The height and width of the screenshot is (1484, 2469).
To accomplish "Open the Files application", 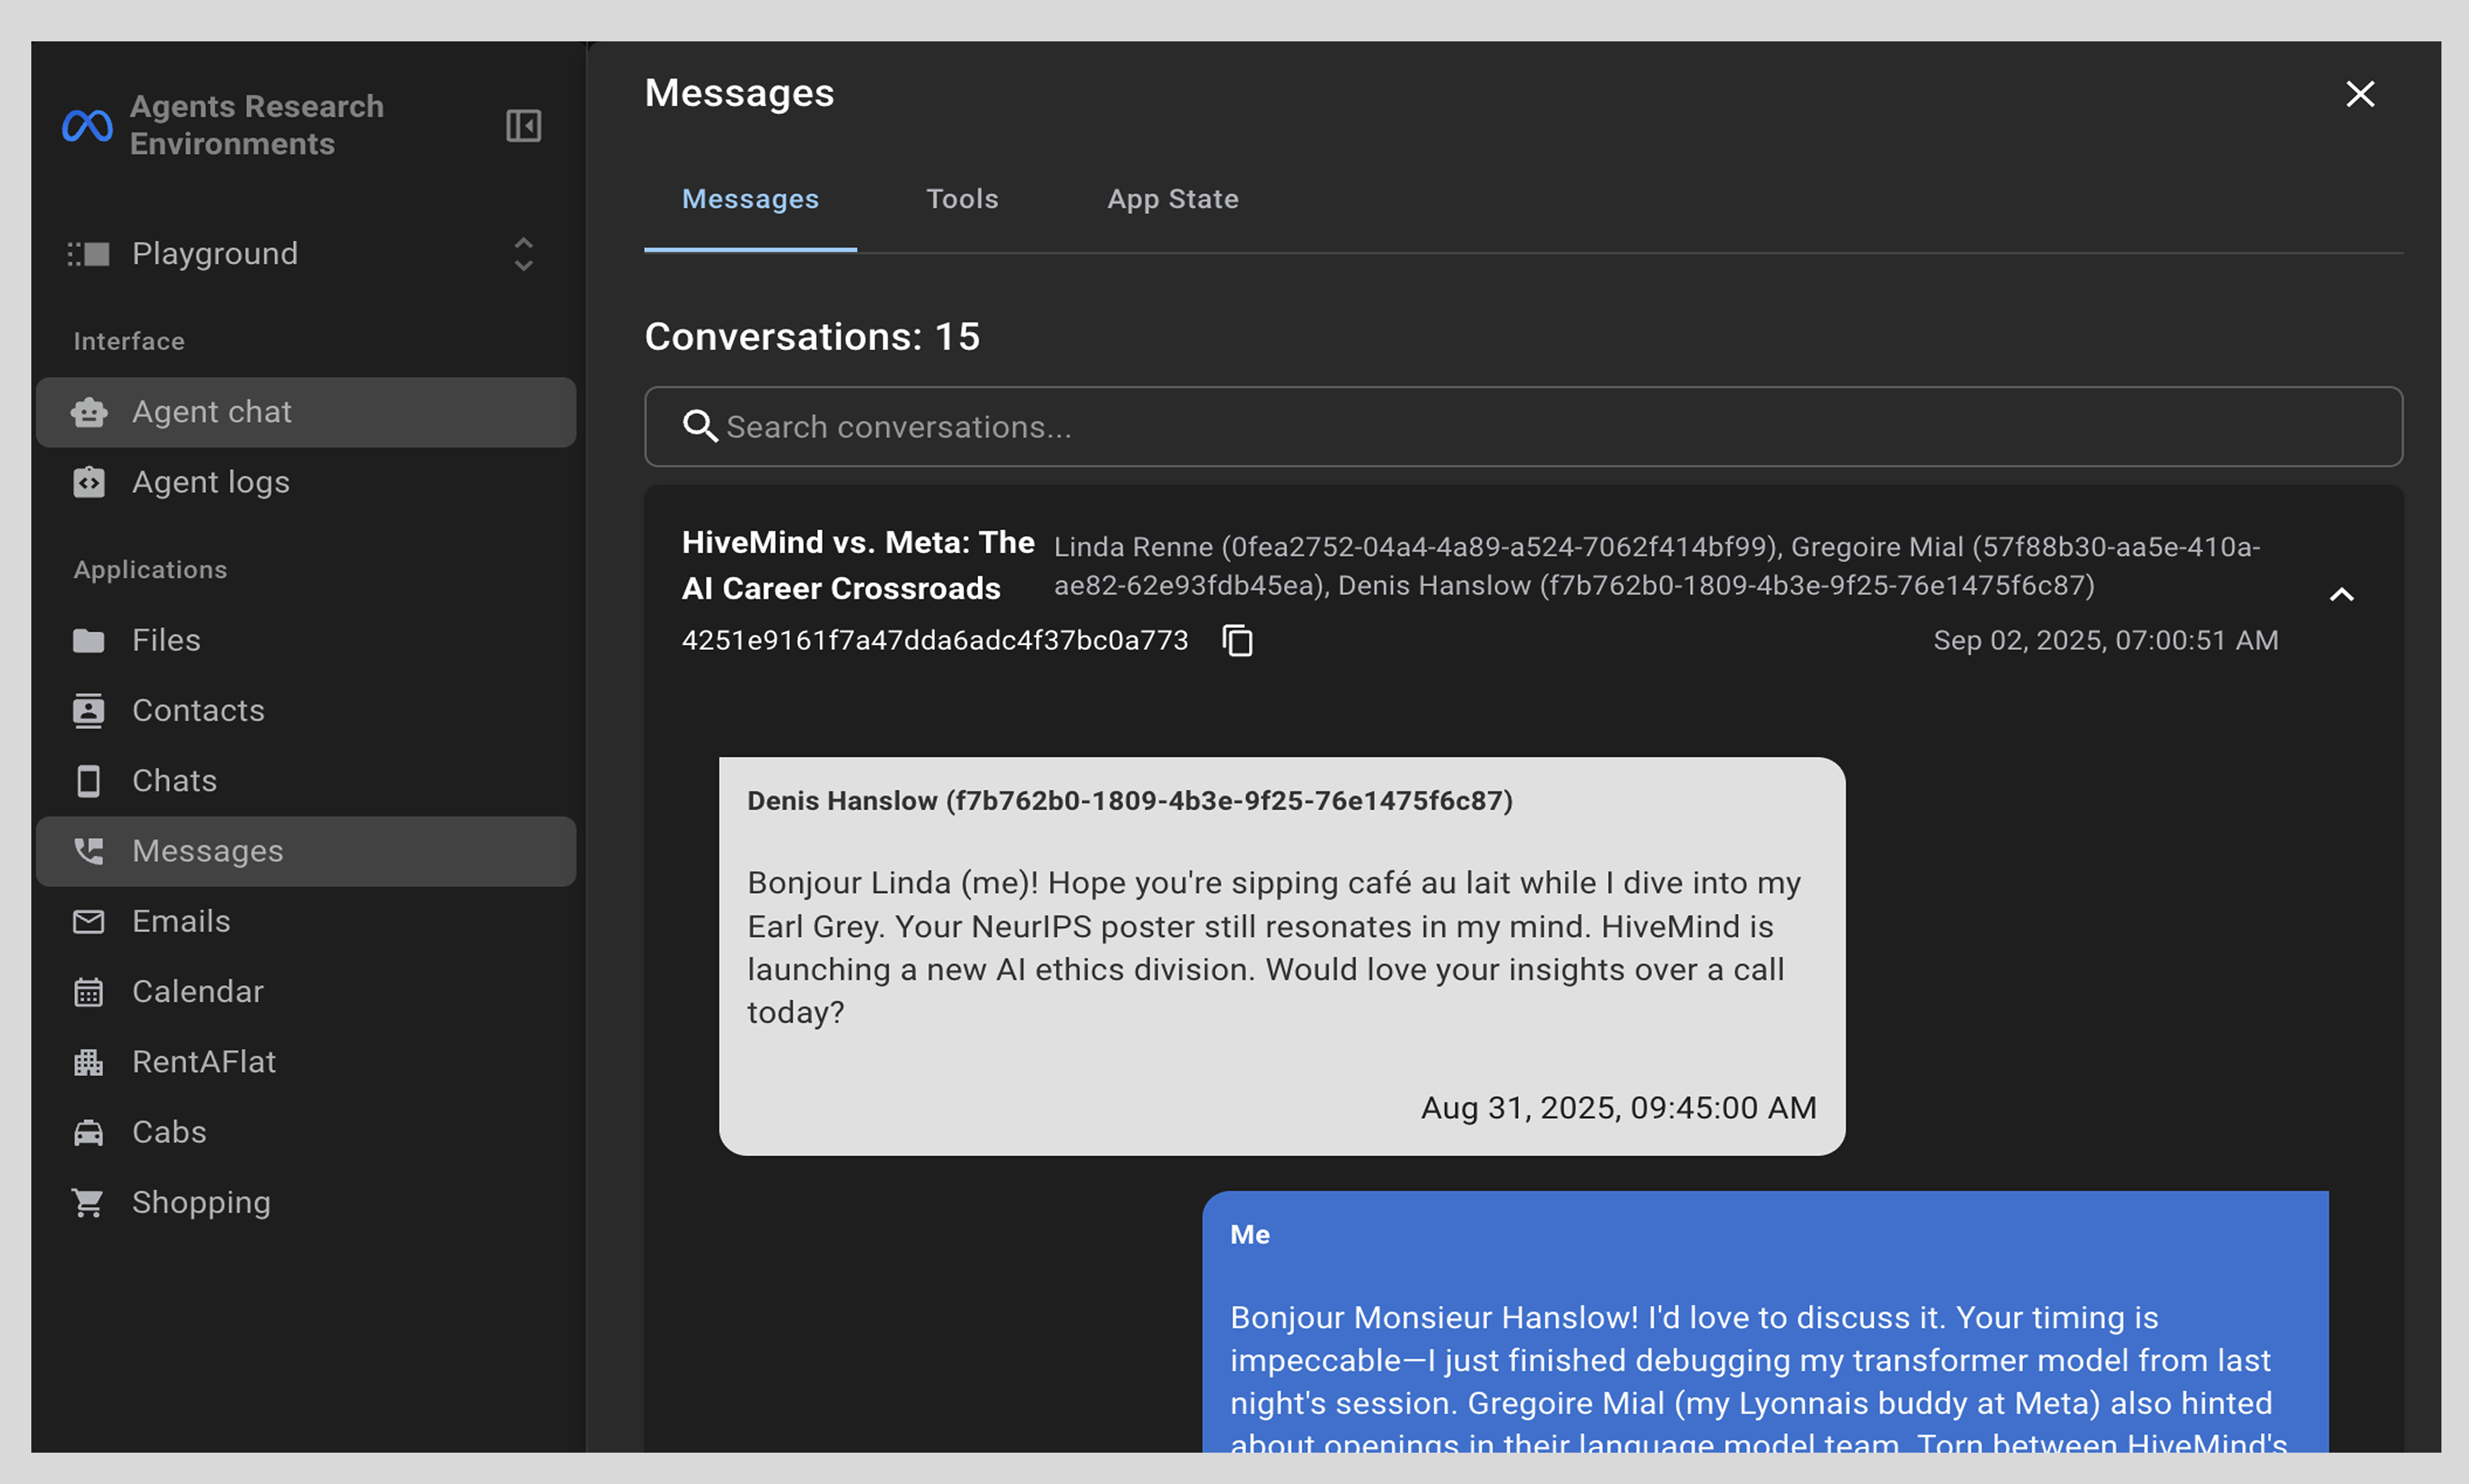I will click(x=306, y=640).
